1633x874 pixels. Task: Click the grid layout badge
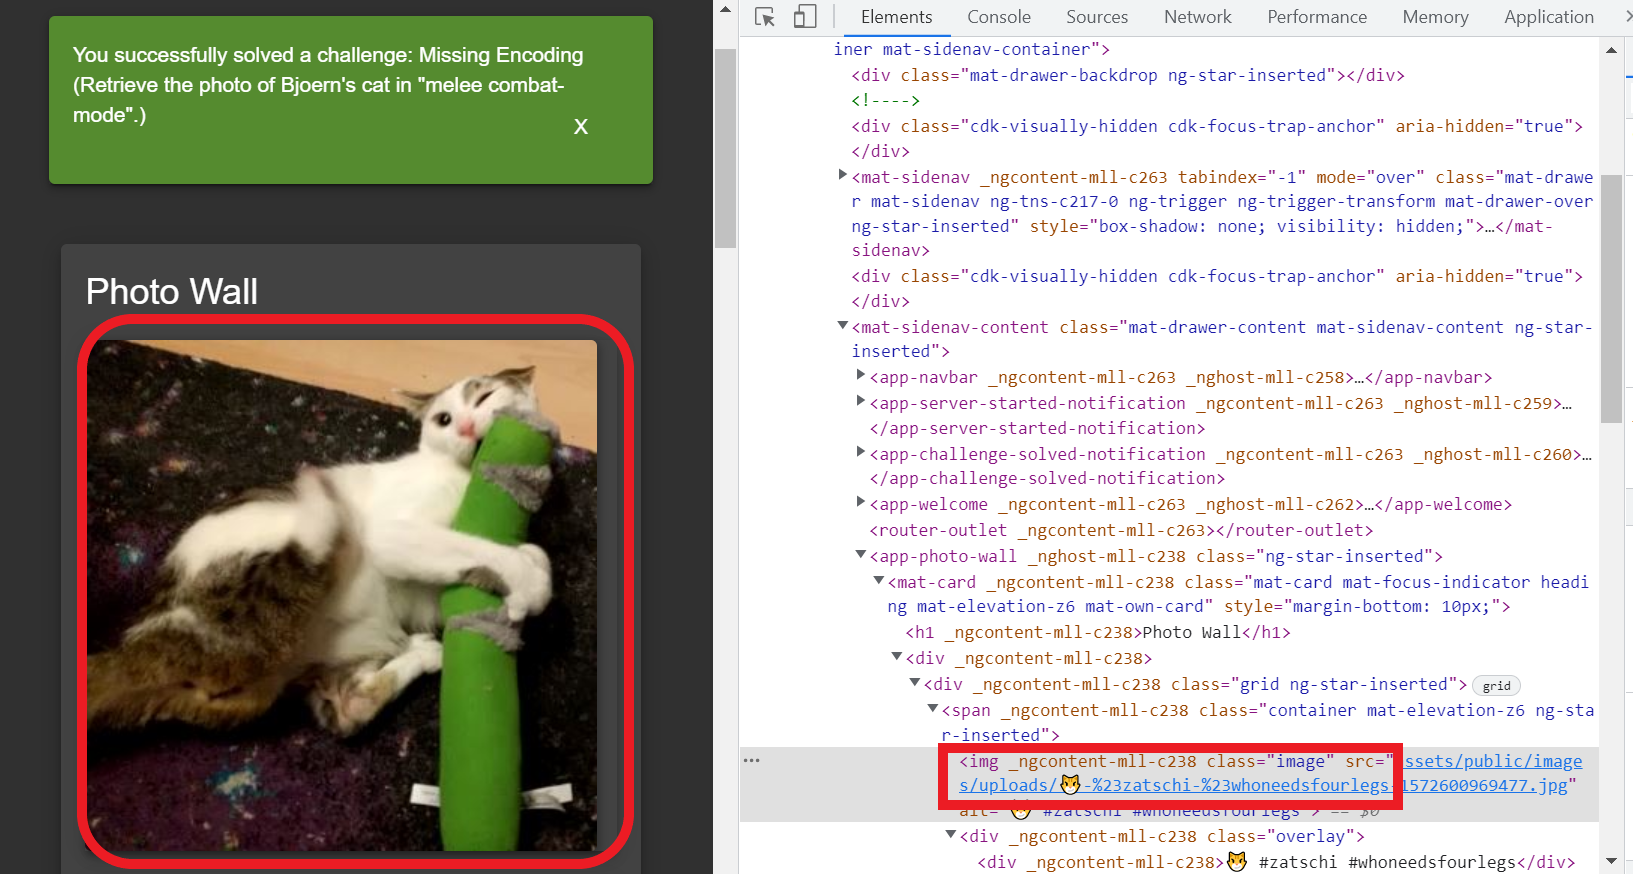1496,686
